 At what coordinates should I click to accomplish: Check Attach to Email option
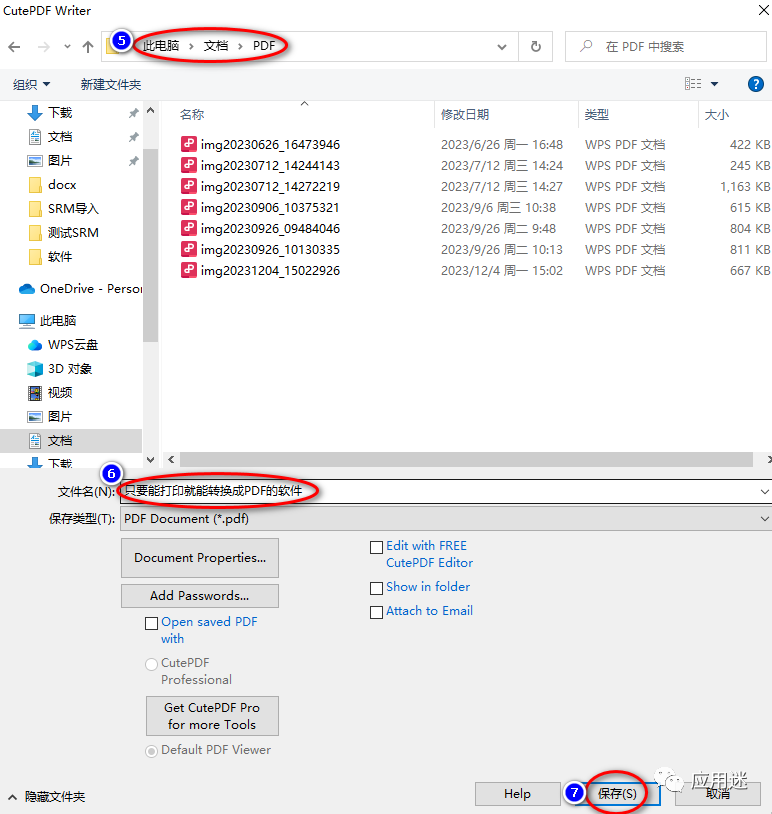click(376, 612)
